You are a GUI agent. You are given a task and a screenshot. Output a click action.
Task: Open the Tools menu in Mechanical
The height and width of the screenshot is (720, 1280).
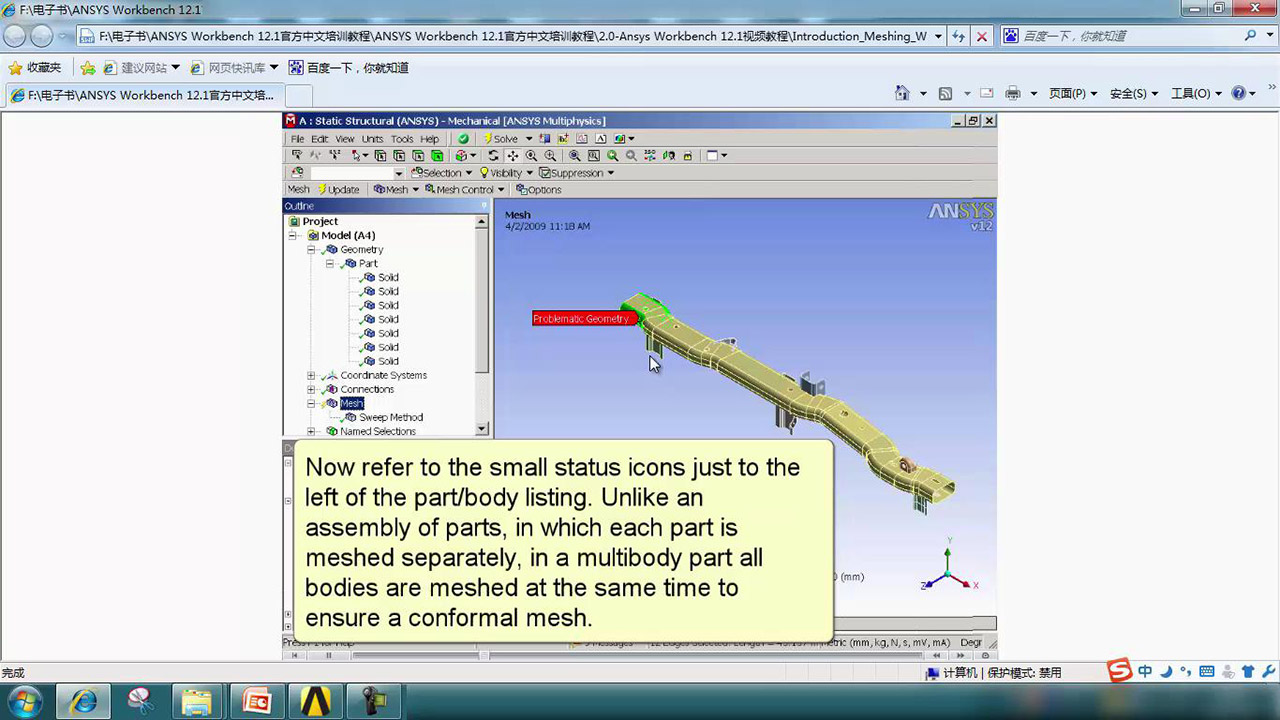click(x=402, y=139)
